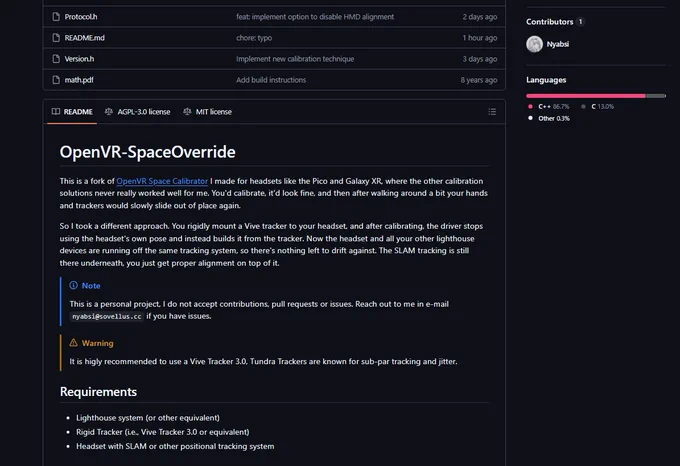Click the 'Rigid Tracker' requirement bullet
The height and width of the screenshot is (466, 680).
pos(163,432)
